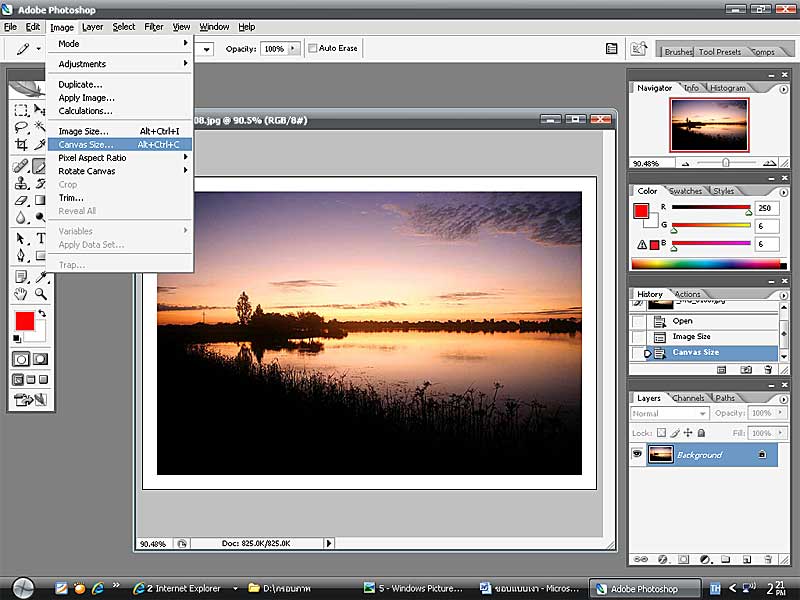Select the Eraser tool

click(21, 201)
